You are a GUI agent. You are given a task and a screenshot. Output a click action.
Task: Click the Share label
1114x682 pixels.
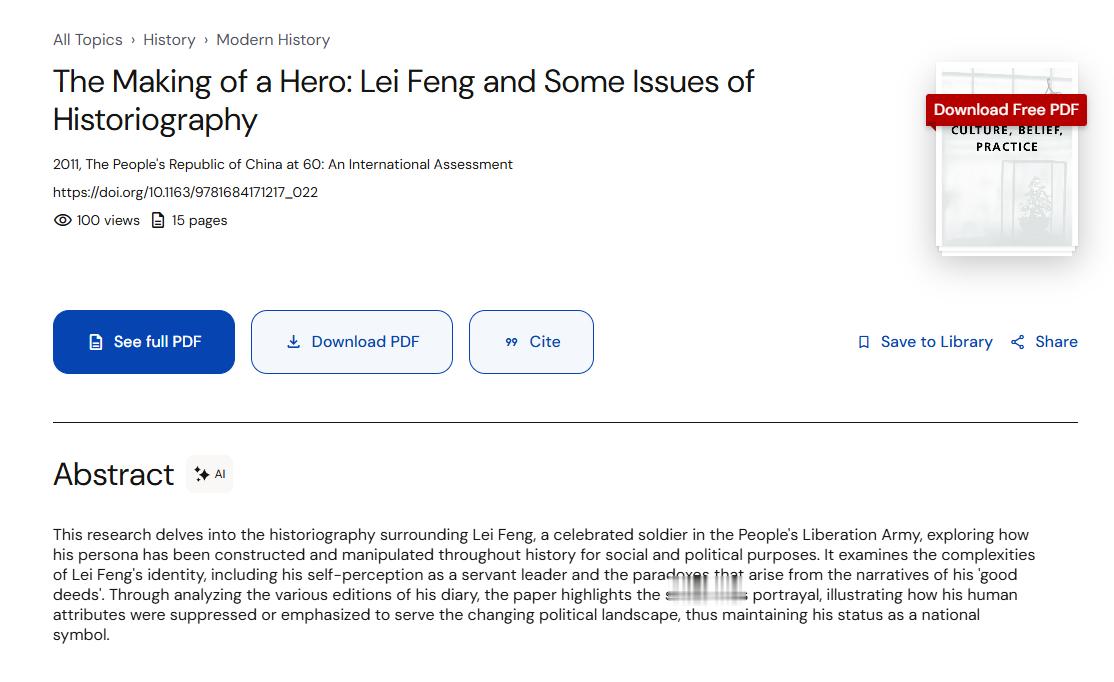[1056, 342]
